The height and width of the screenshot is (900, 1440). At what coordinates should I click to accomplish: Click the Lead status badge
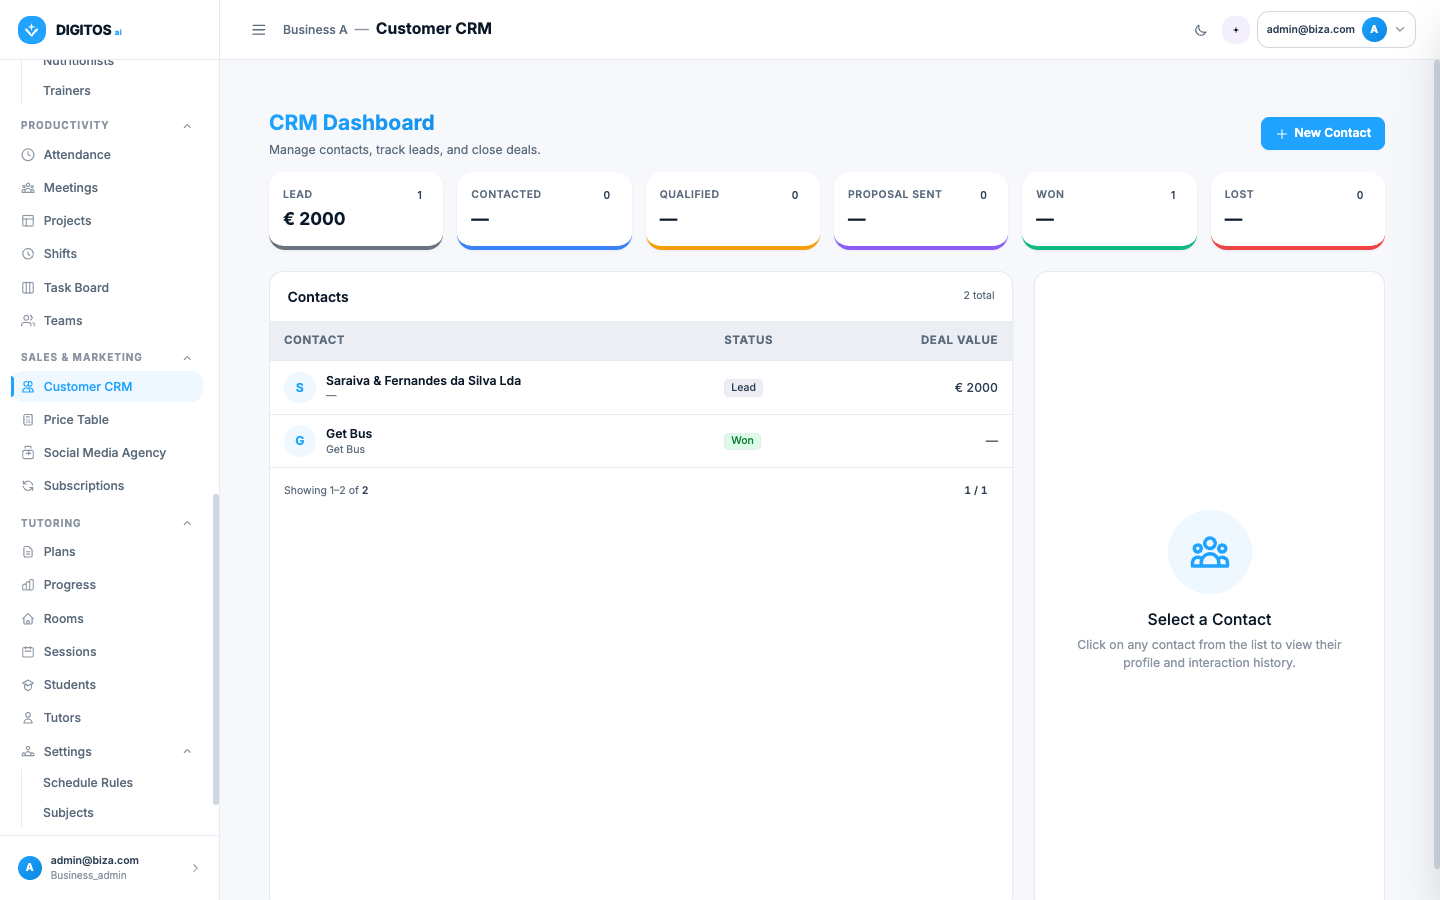743,388
